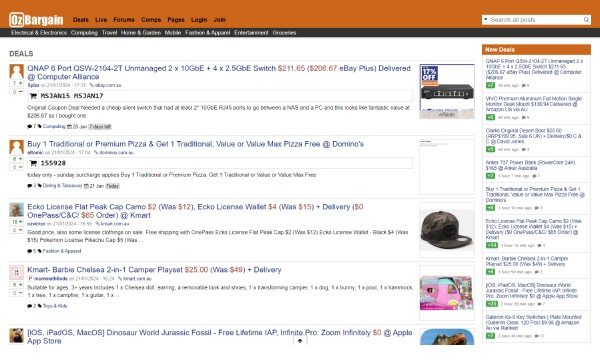Viewport: 600px width, 360px height.
Task: Open Anker 727 Power Bank sidebar deal
Action: (x=530, y=165)
